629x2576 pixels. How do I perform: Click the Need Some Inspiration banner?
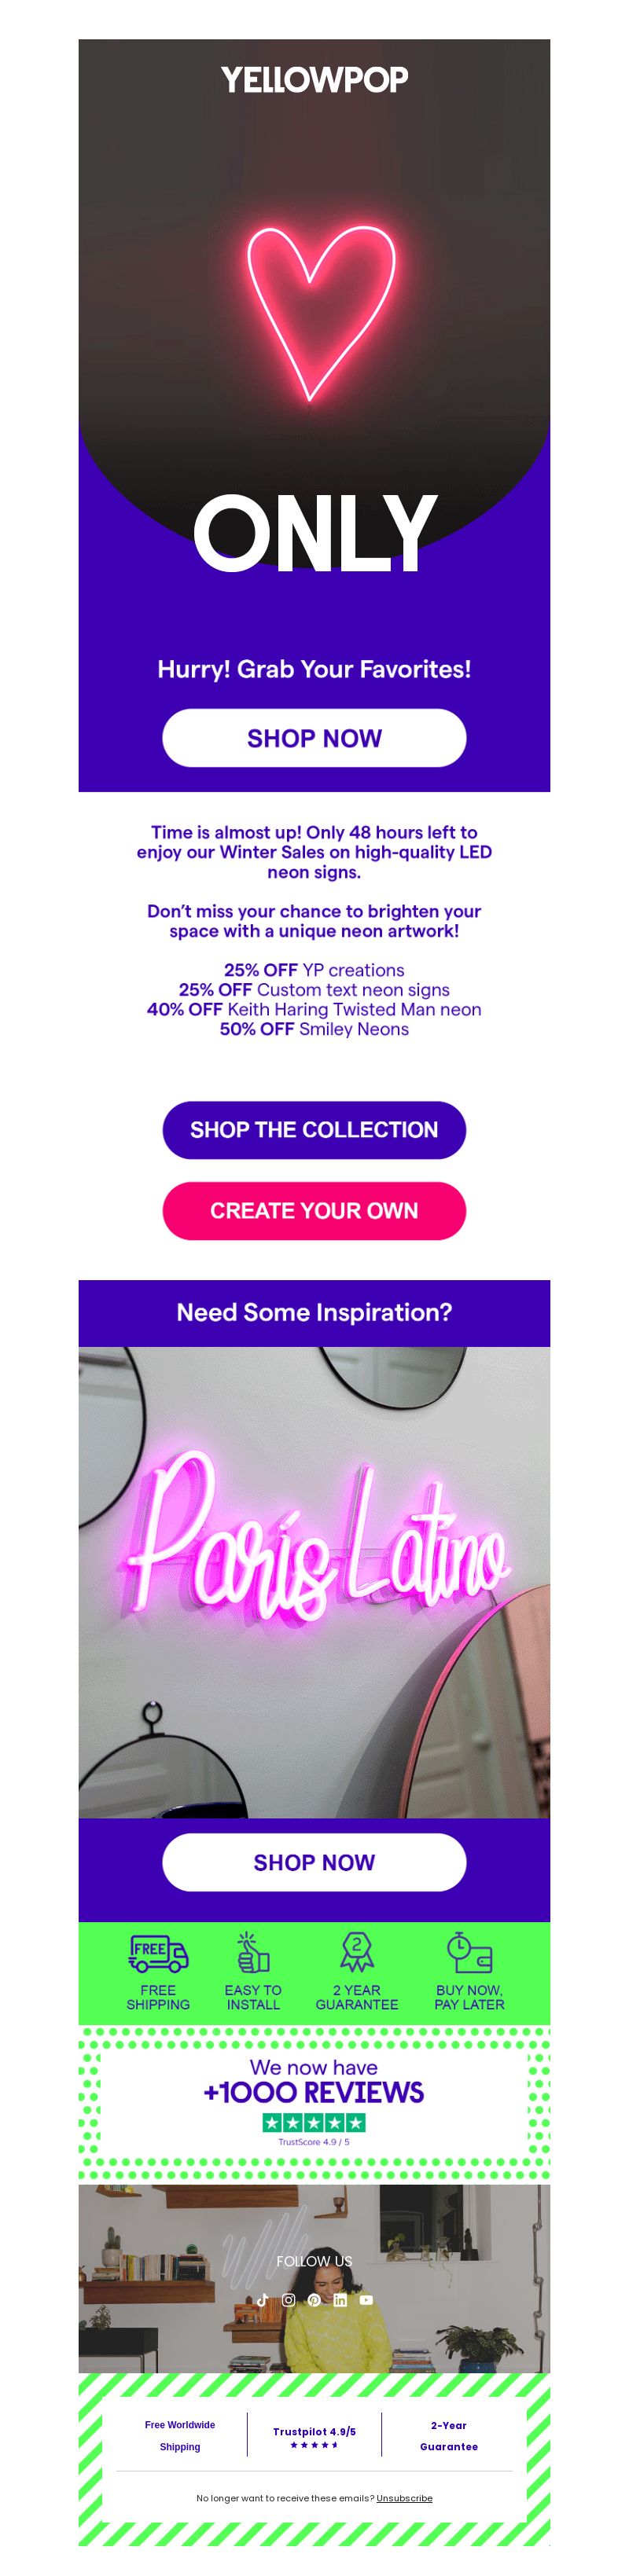314,1313
